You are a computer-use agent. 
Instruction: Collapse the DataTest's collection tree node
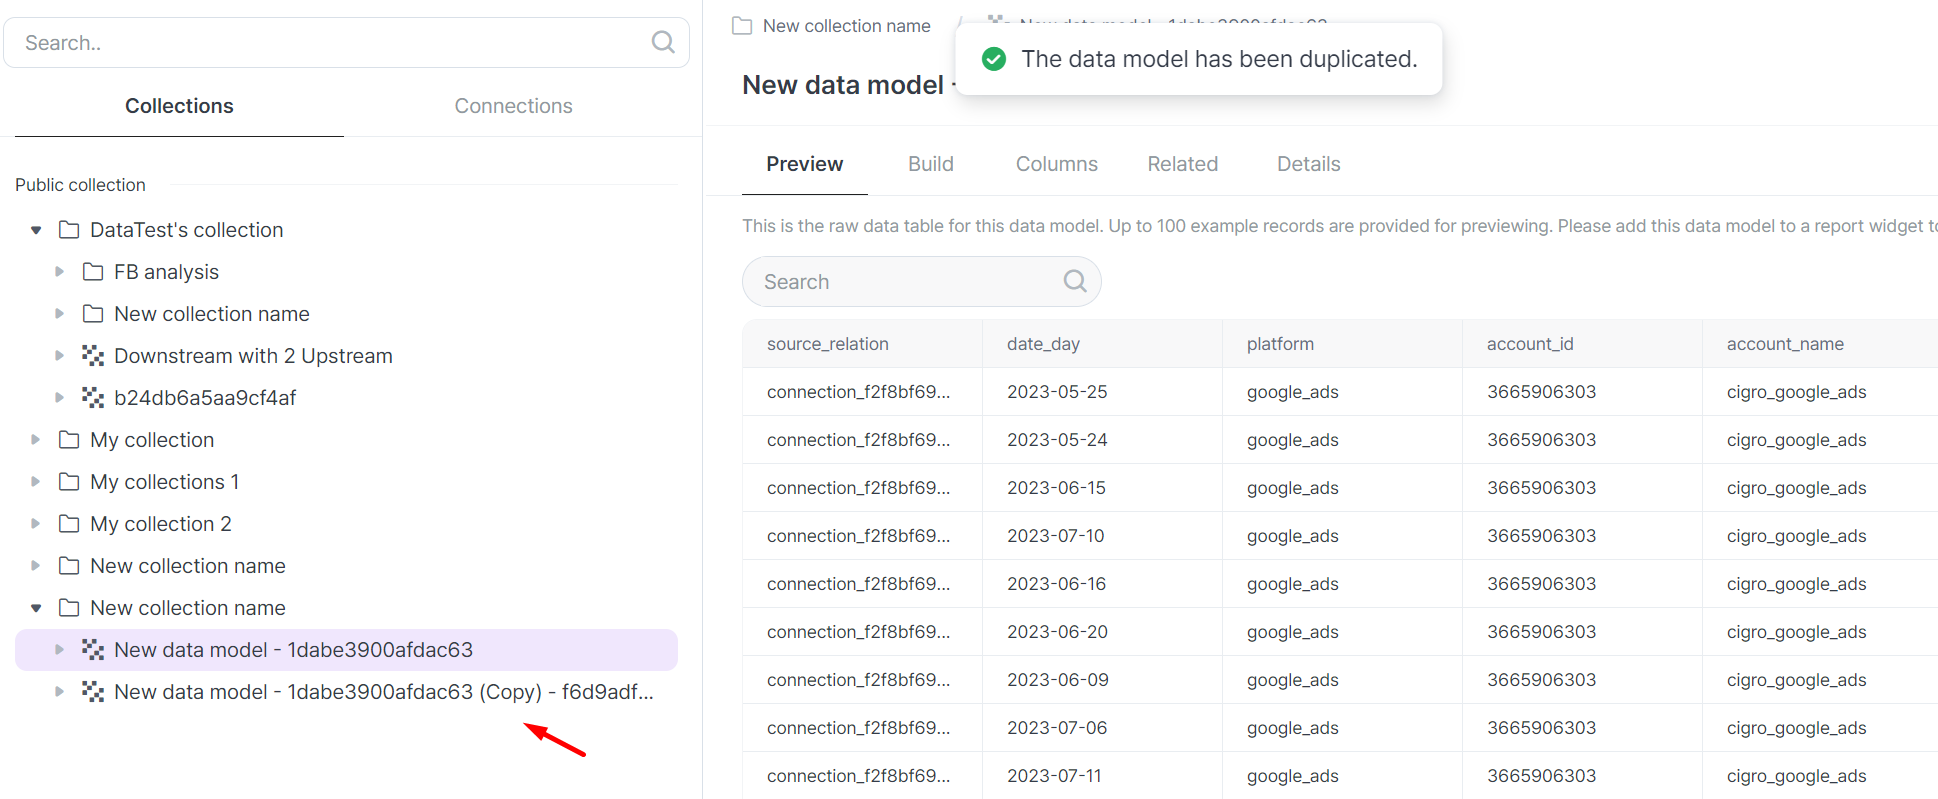pos(36,230)
